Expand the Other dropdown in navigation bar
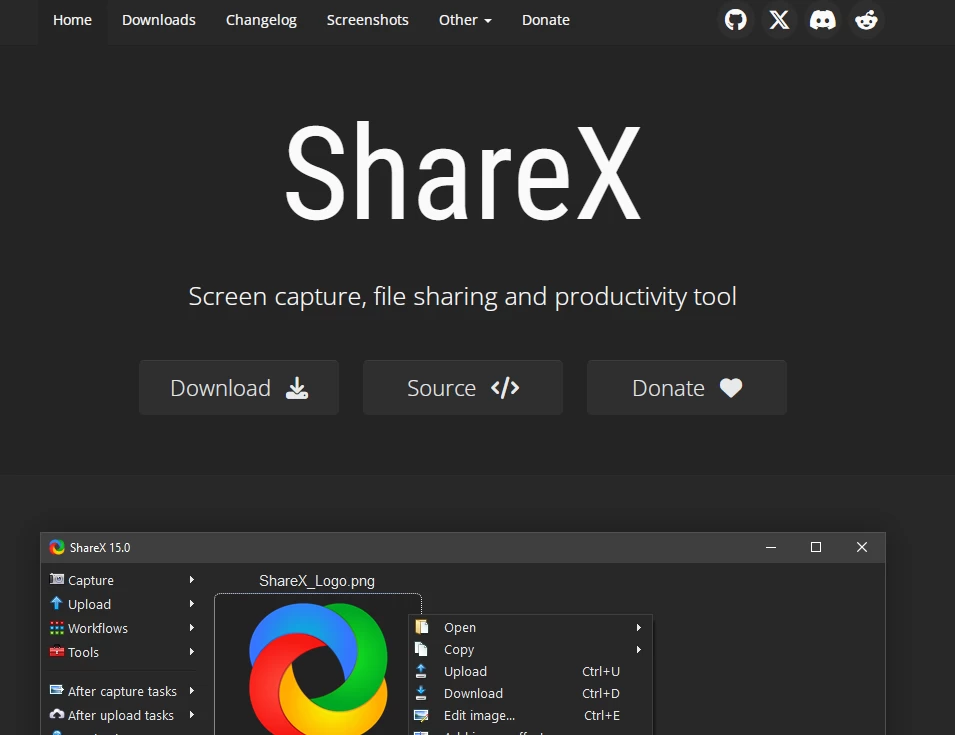Image resolution: width=955 pixels, height=735 pixels. (x=465, y=20)
